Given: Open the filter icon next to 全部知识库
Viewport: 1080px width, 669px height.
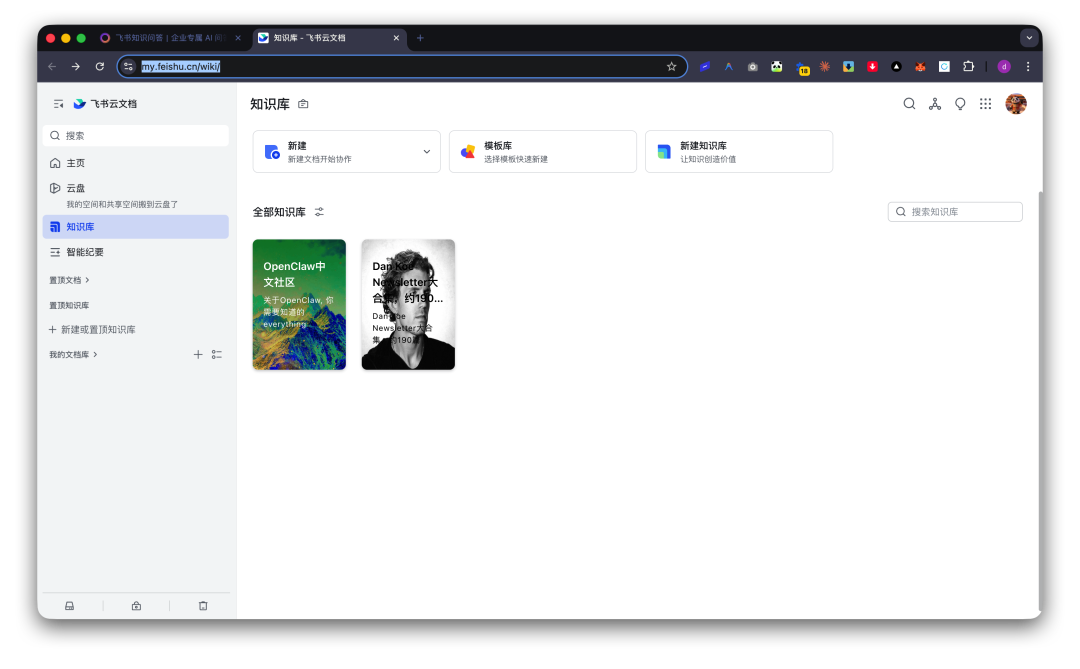Looking at the screenshot, I should [319, 212].
